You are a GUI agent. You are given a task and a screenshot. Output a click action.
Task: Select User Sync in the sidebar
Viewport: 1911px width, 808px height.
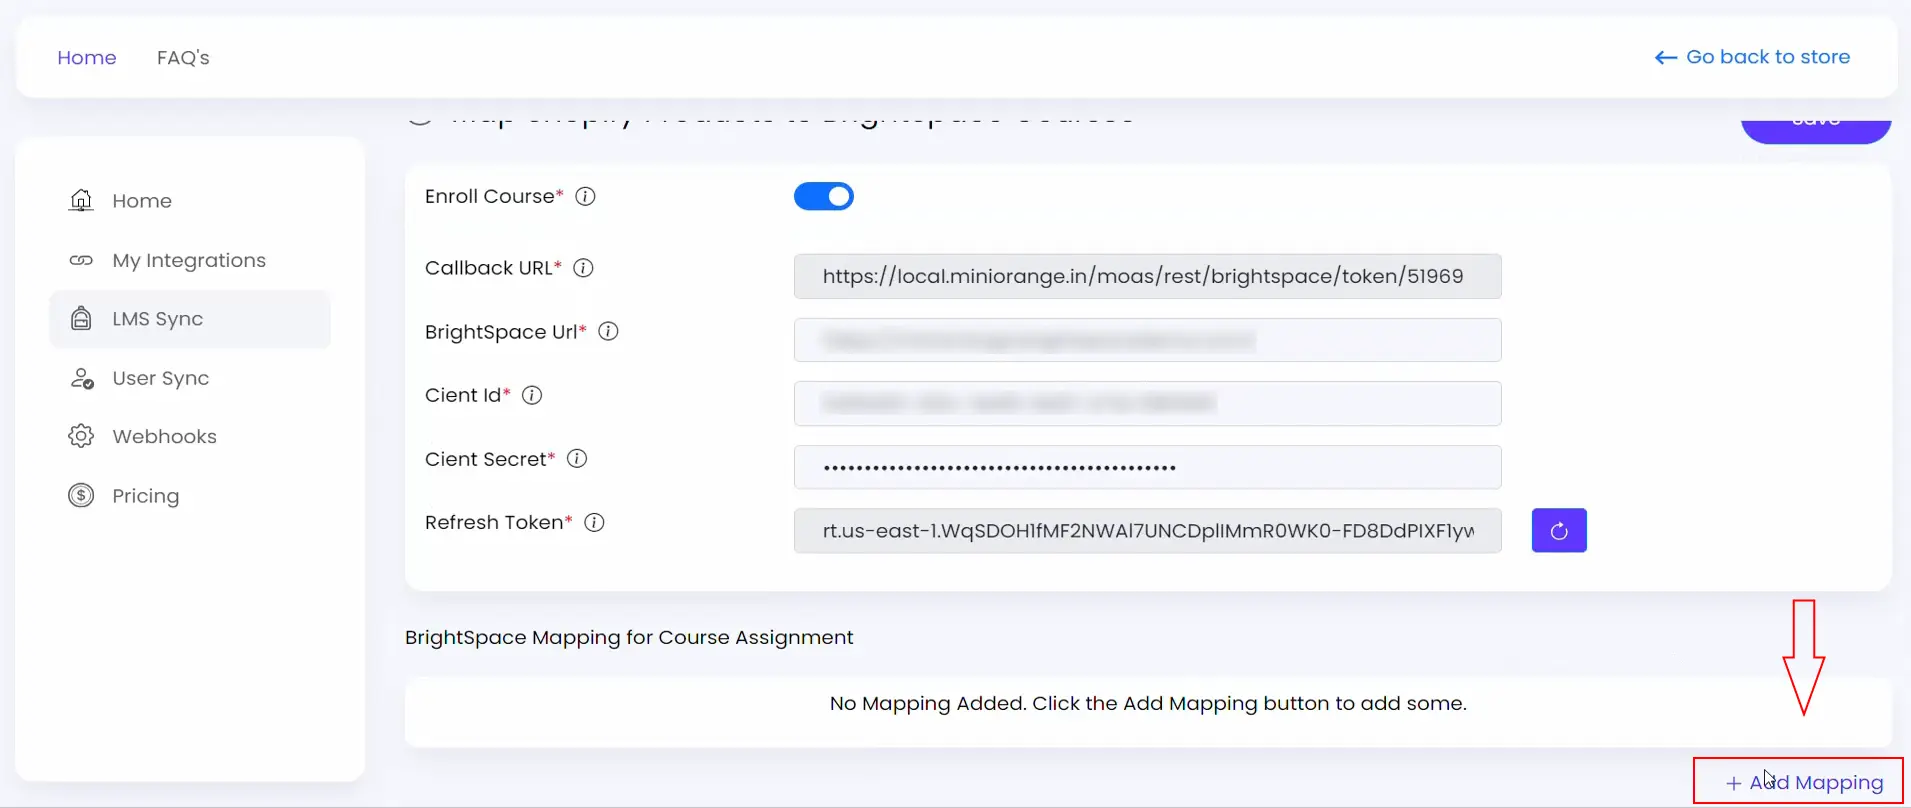pyautogui.click(x=190, y=378)
